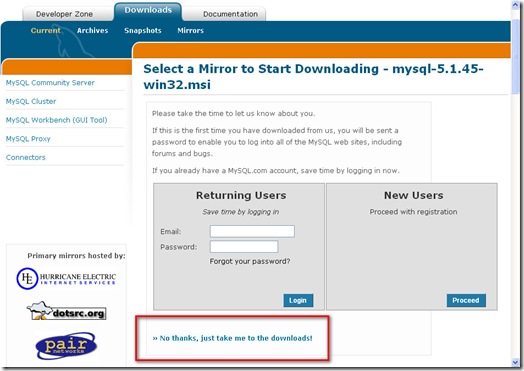Screen dimensions: 524x371
Task: Open MySQL Community Server link
Action: click(x=50, y=83)
